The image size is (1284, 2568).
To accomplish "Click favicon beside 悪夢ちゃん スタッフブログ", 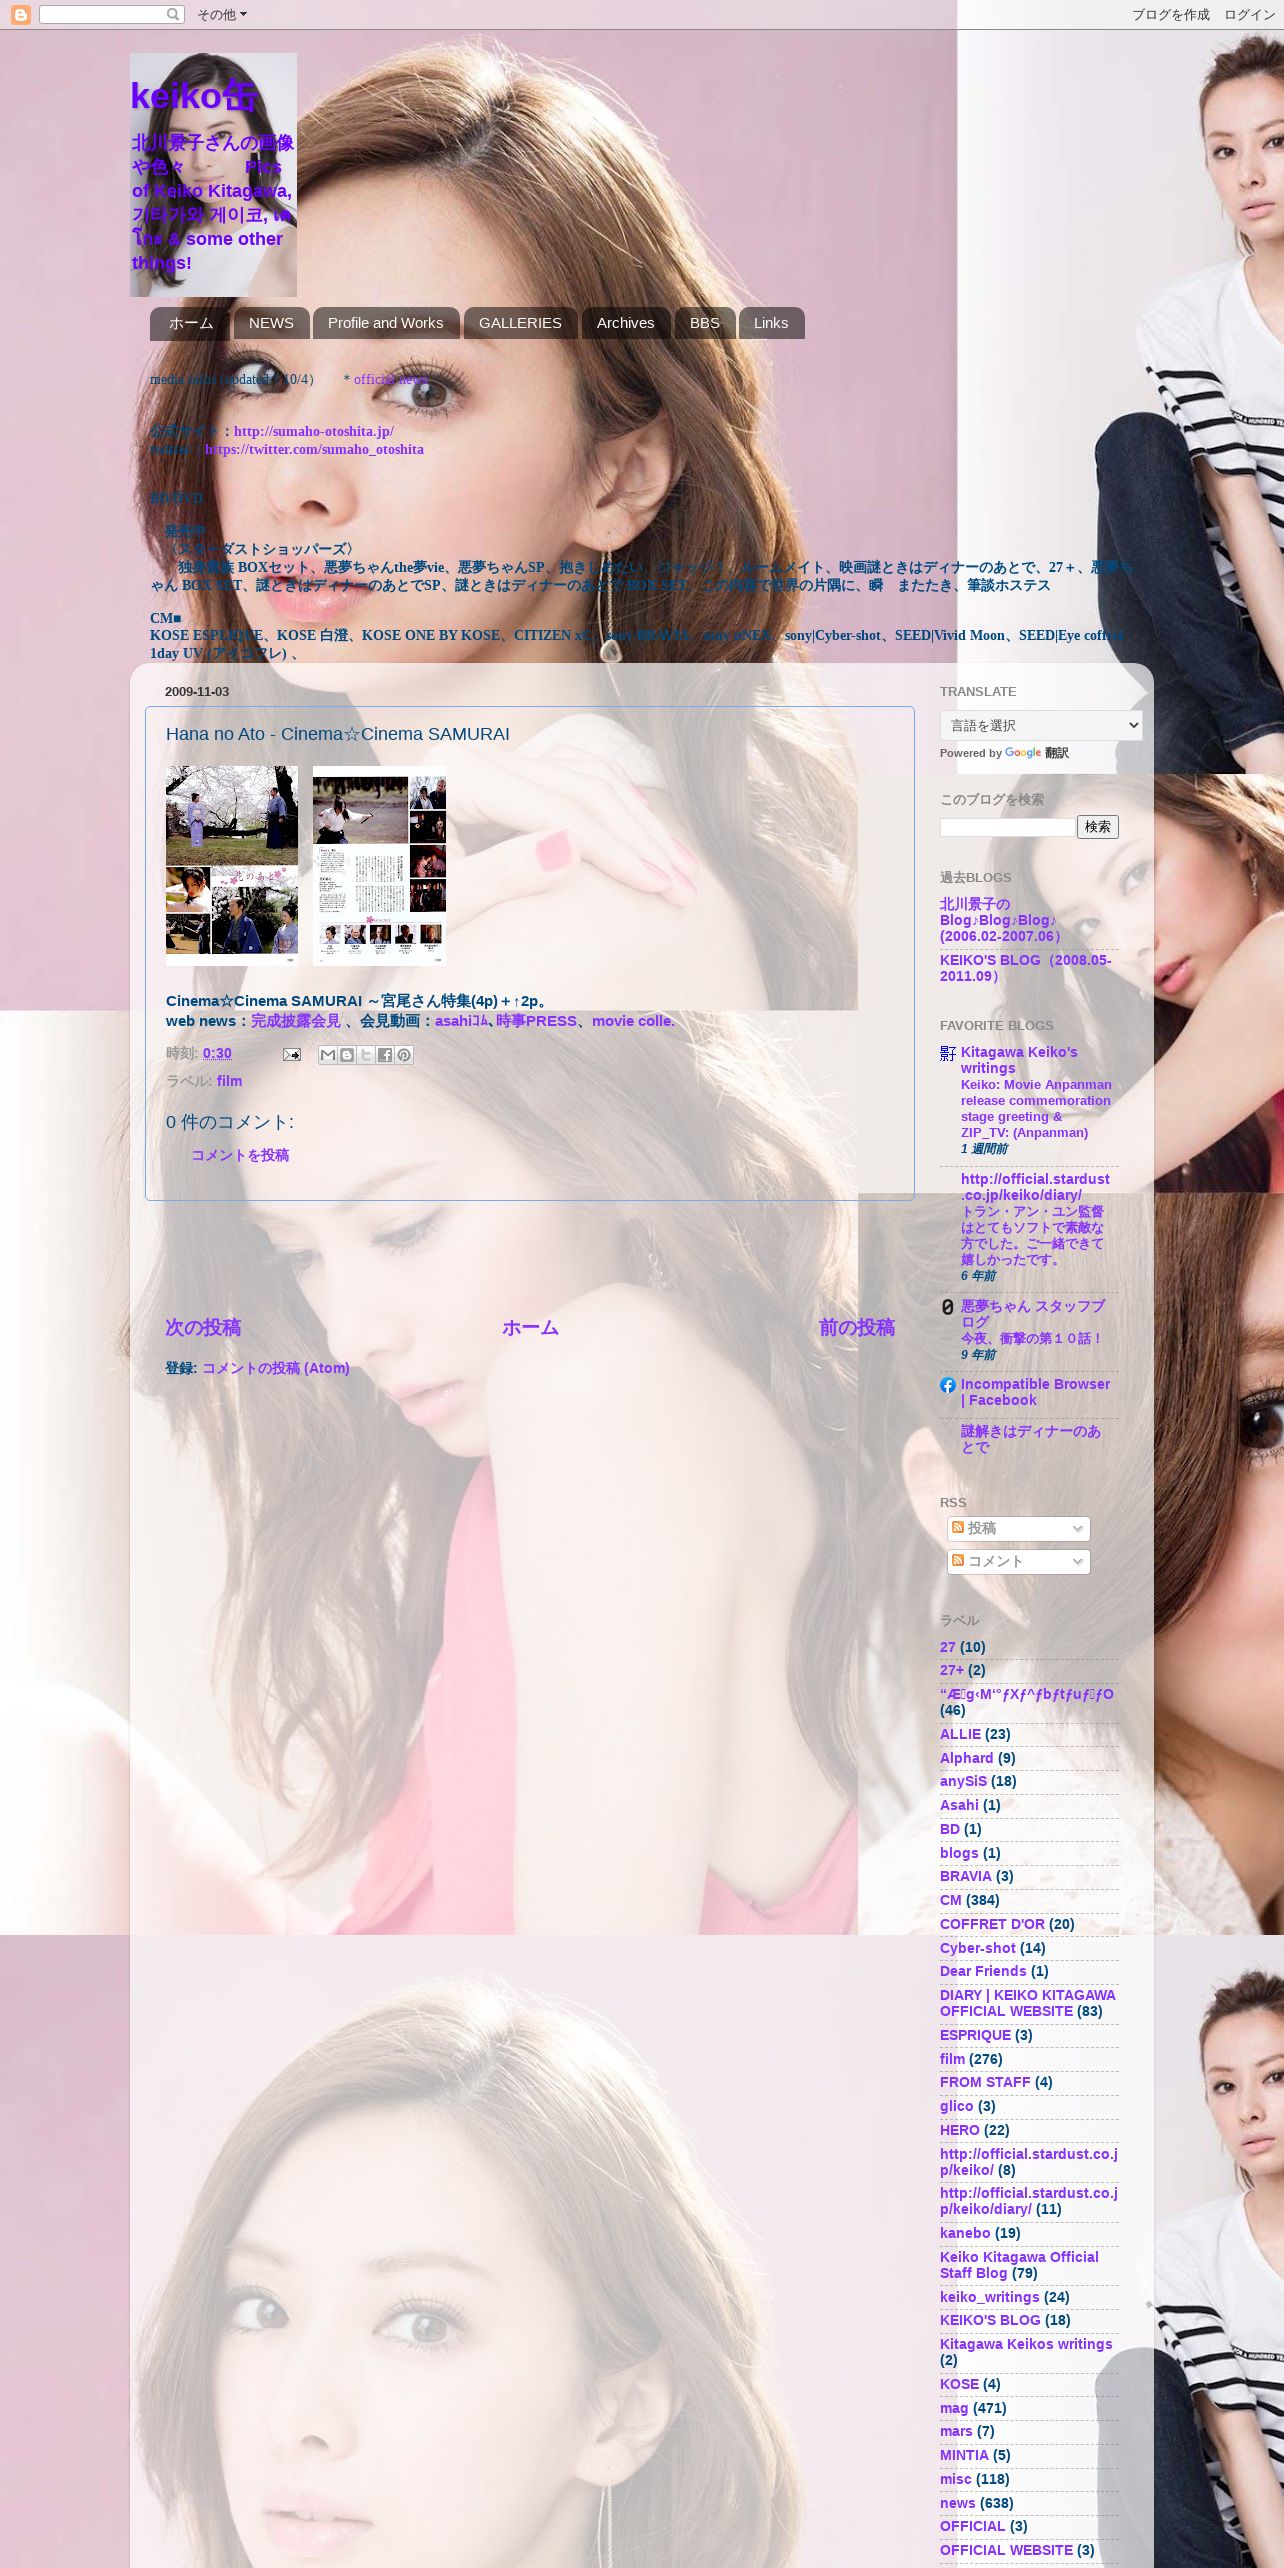I will click(x=947, y=1307).
